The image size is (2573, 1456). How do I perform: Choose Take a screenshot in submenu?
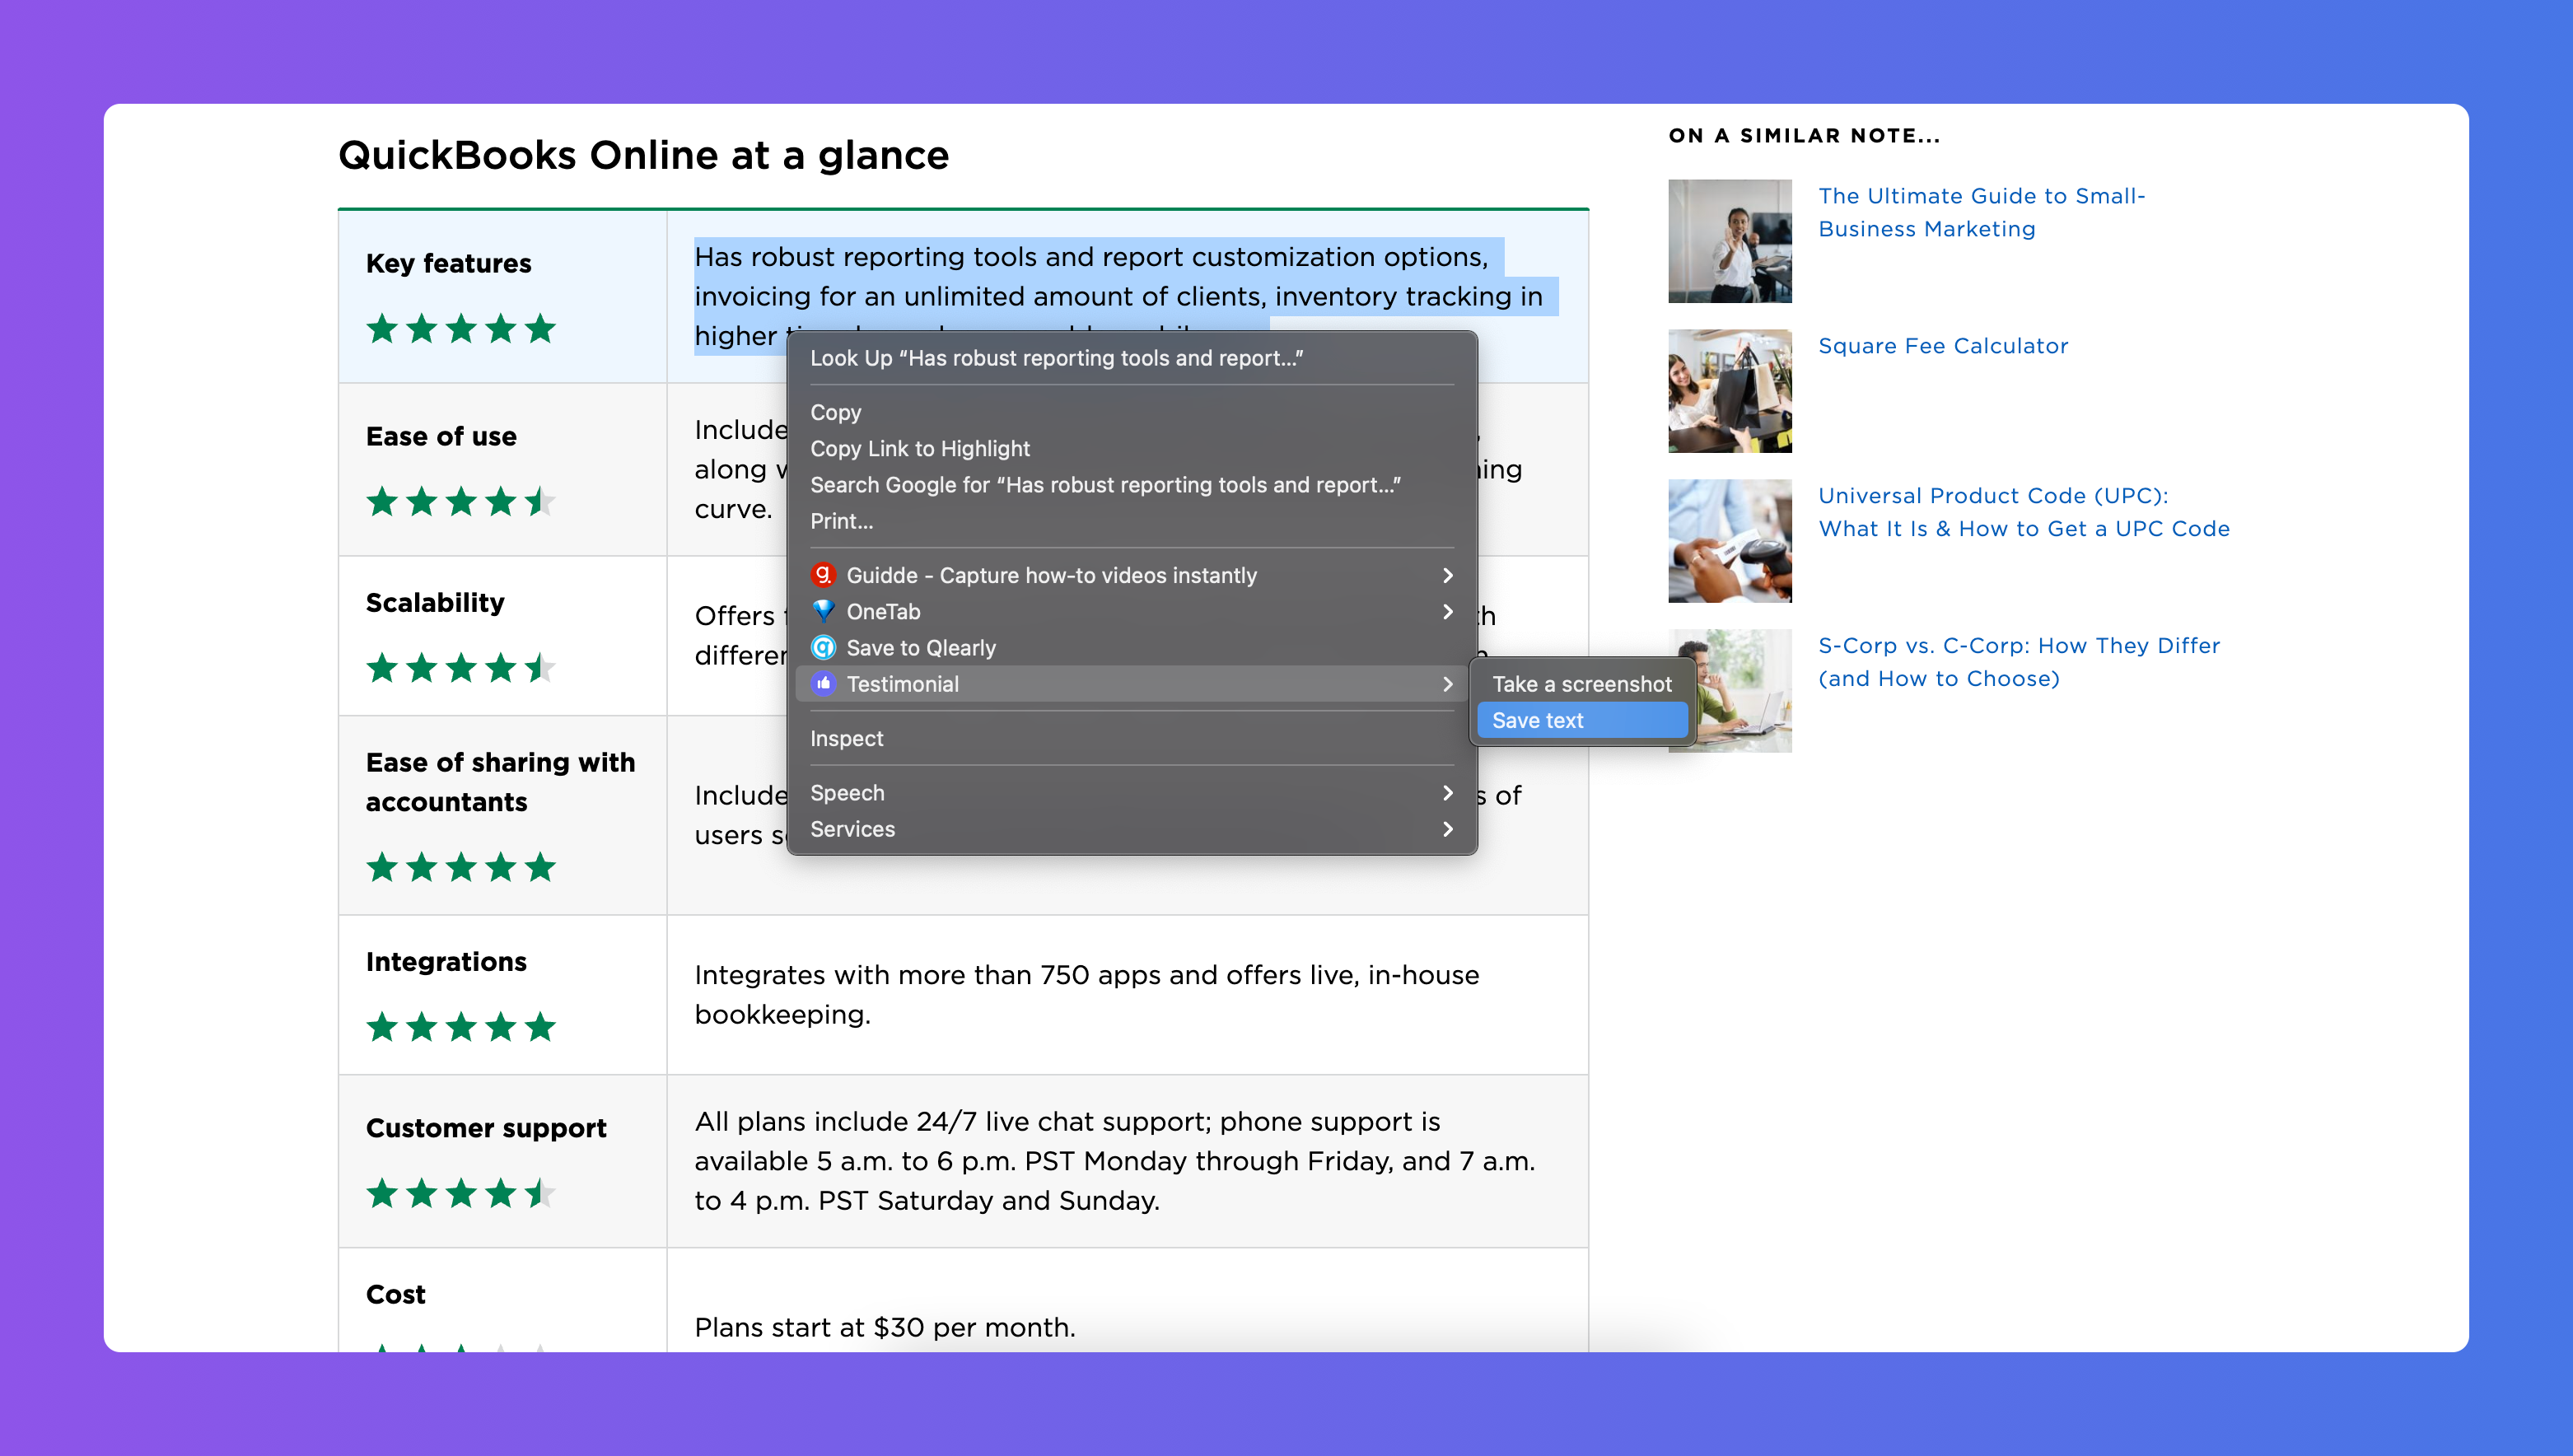tap(1582, 684)
